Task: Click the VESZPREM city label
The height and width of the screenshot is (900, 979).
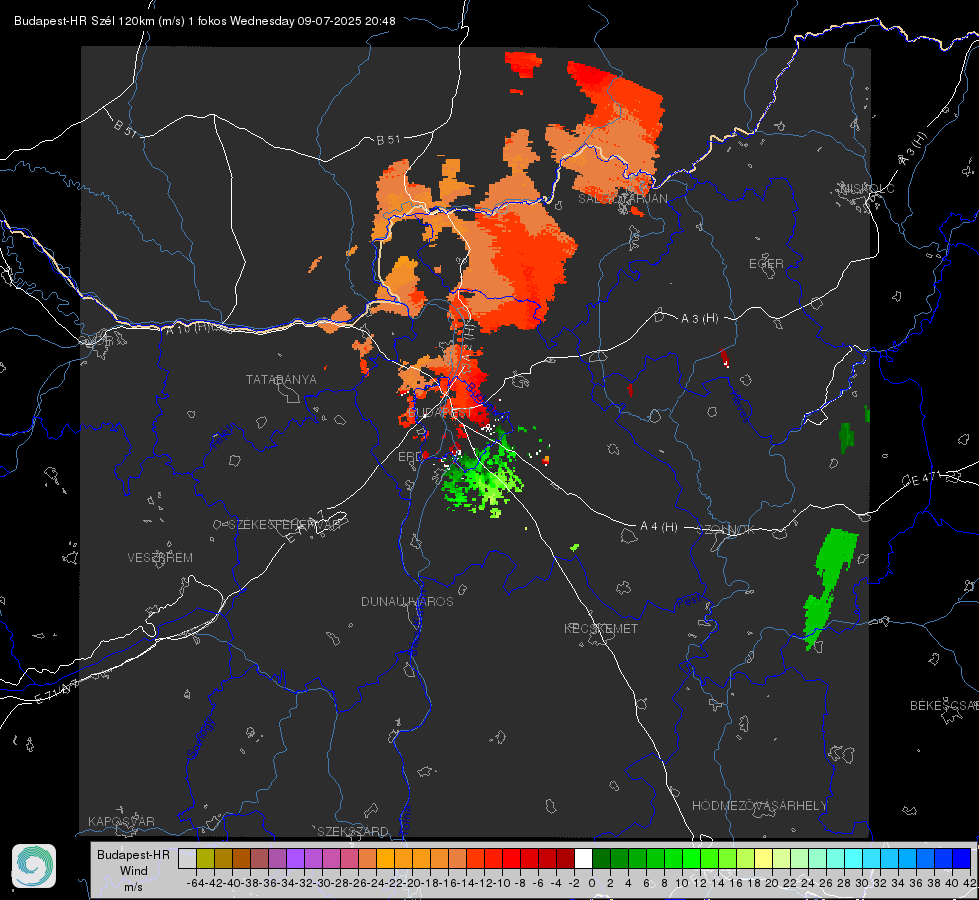Action: (x=160, y=557)
